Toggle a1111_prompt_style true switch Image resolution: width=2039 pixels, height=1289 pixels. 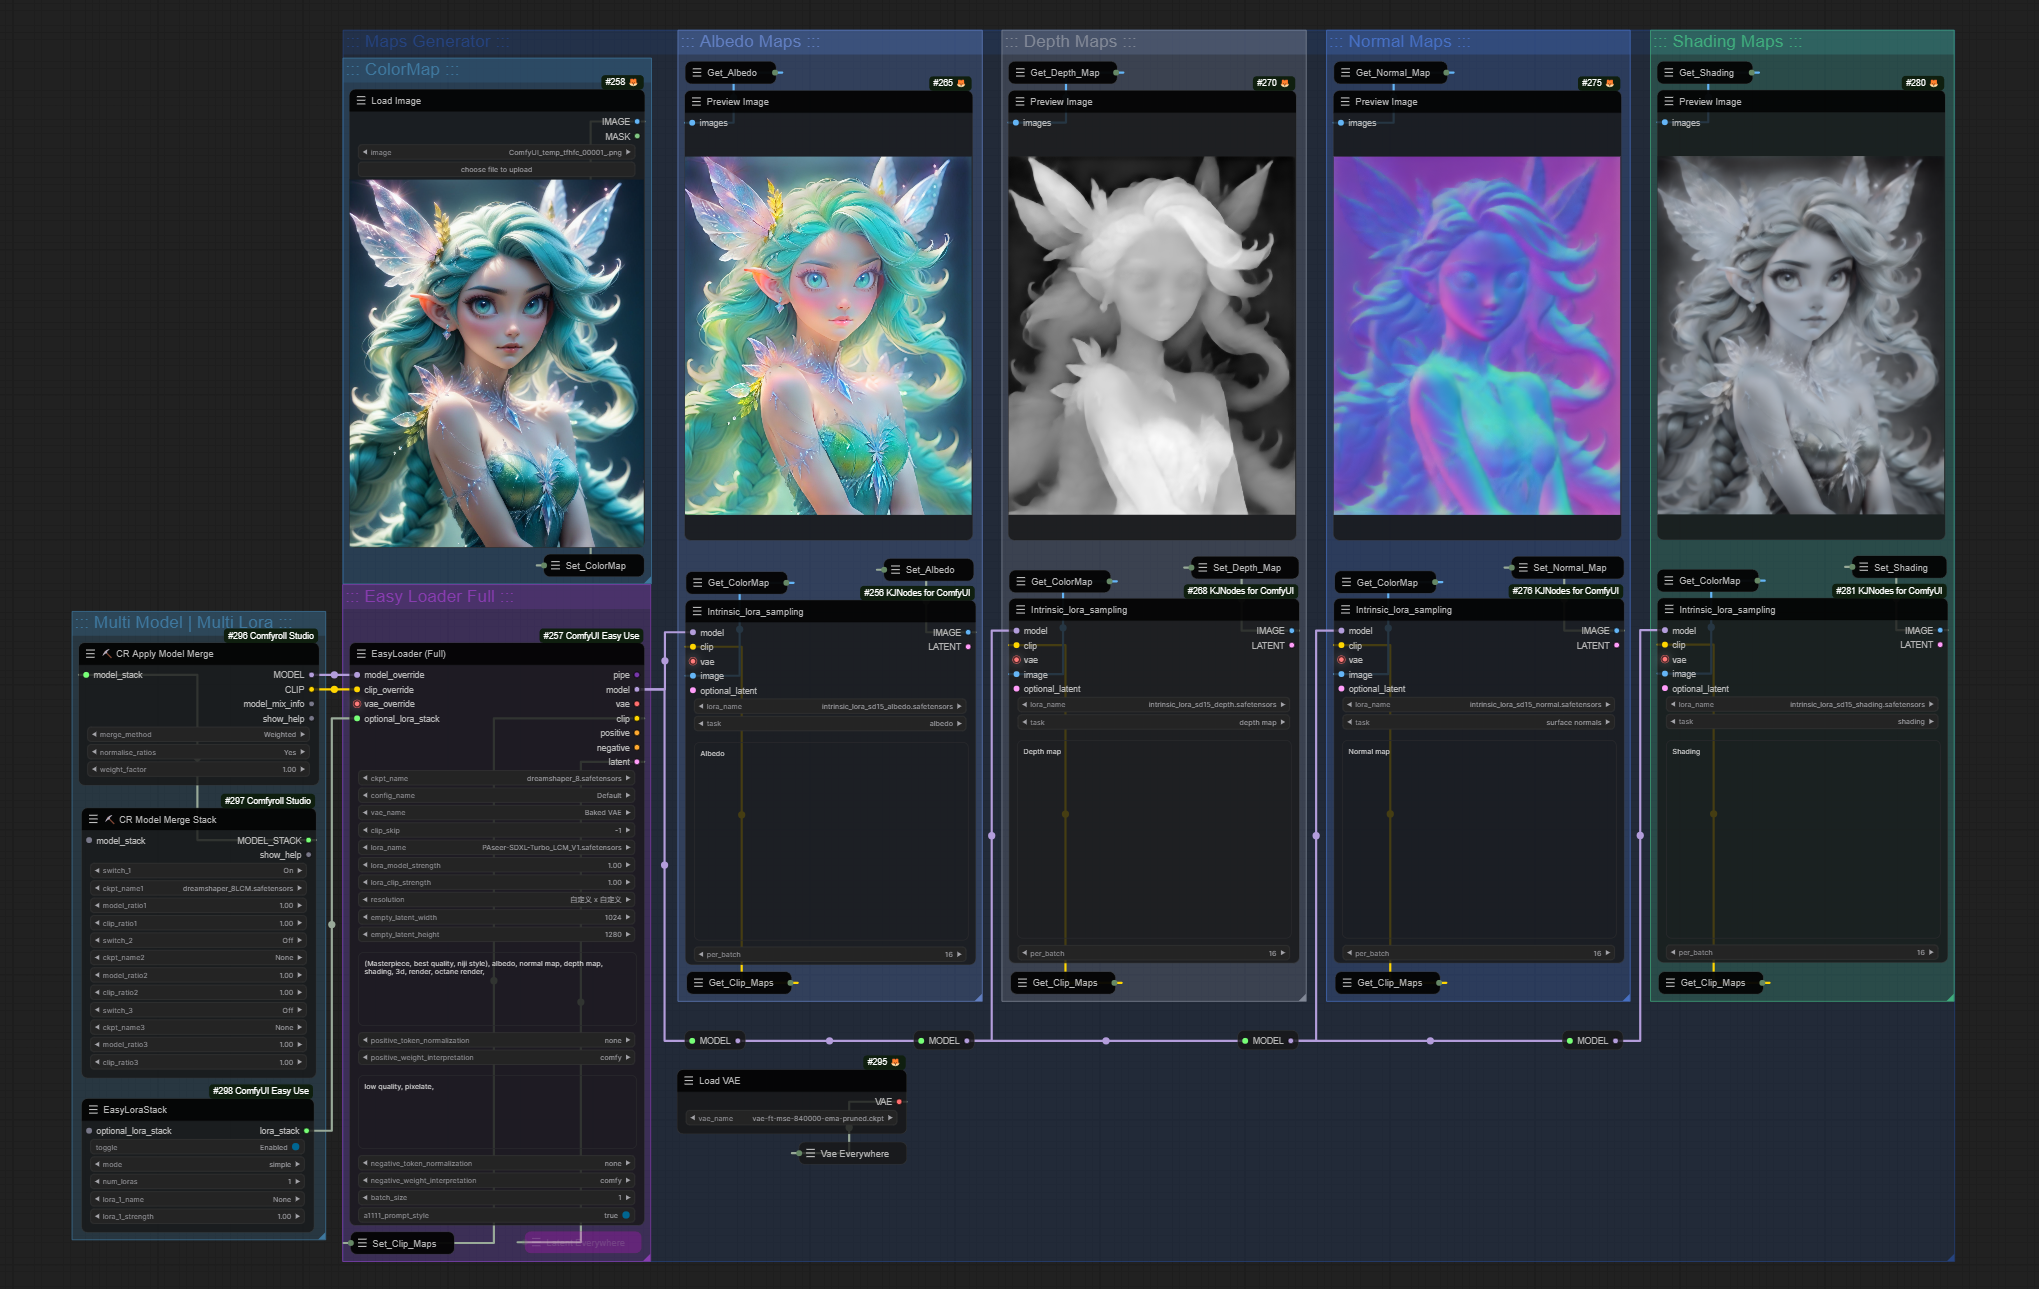click(x=626, y=1216)
